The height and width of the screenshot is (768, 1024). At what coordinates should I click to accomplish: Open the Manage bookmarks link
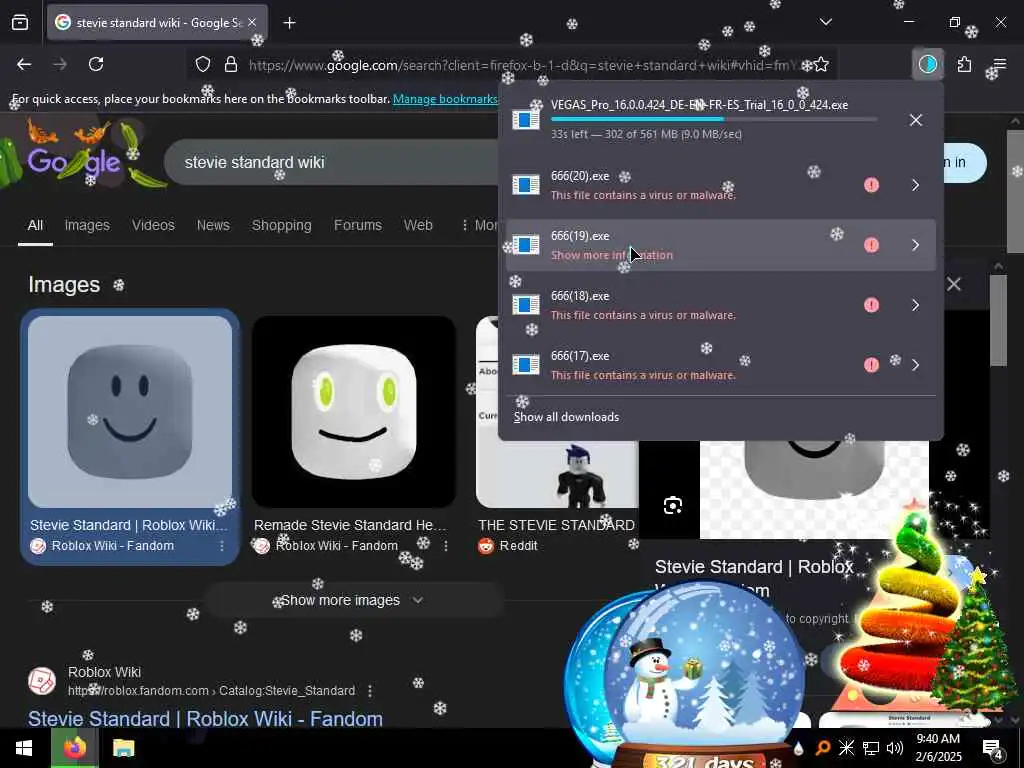coord(445,99)
